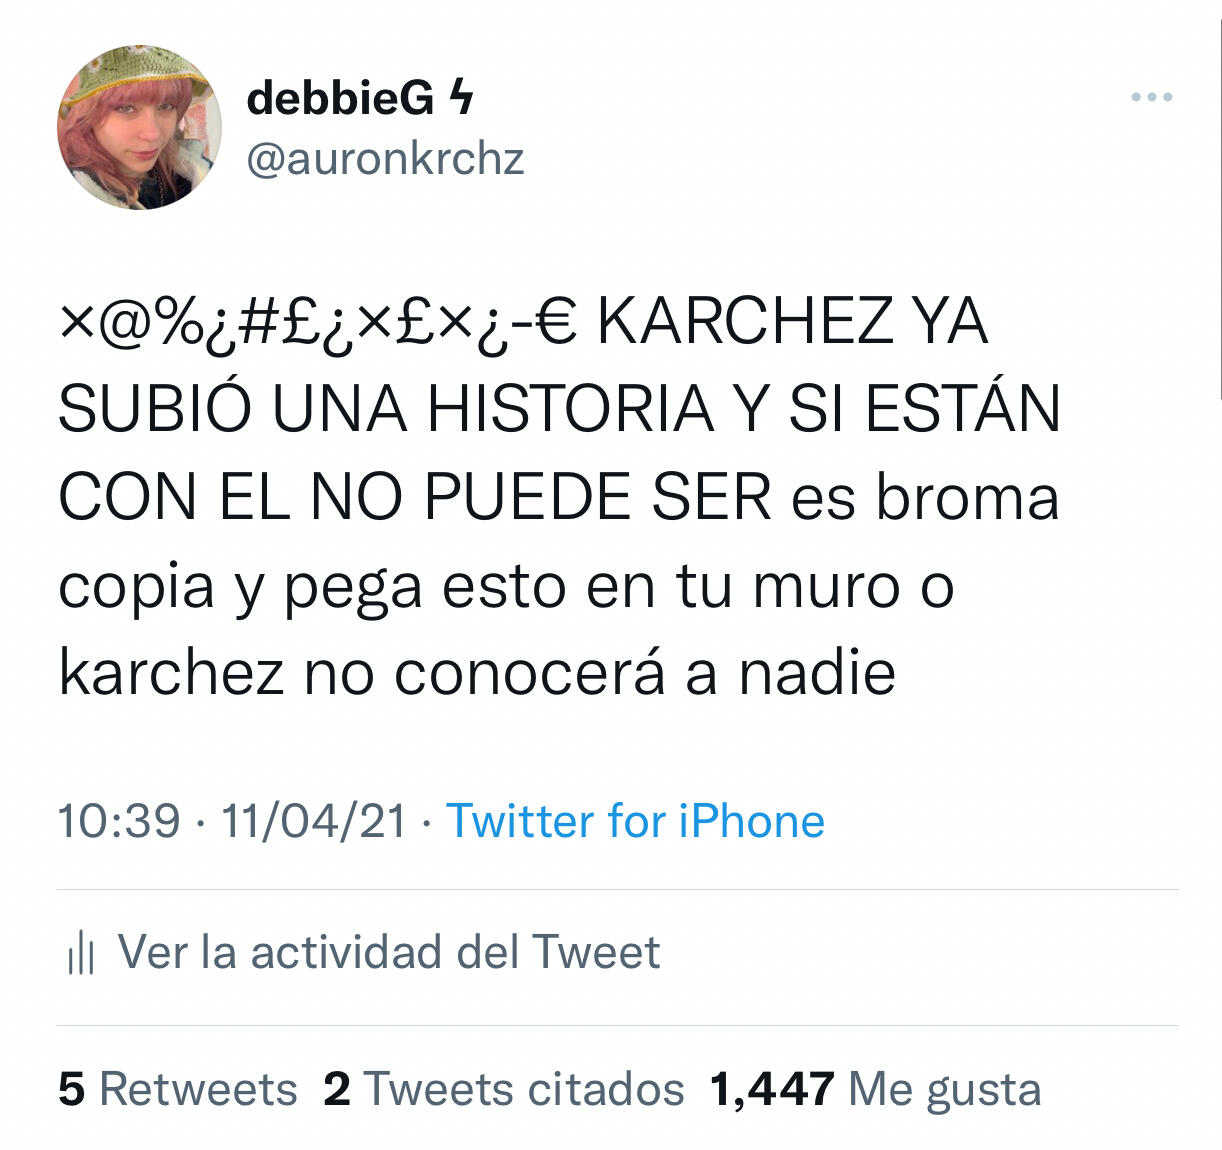Click the symbol string starting the tweet

[x=317, y=323]
